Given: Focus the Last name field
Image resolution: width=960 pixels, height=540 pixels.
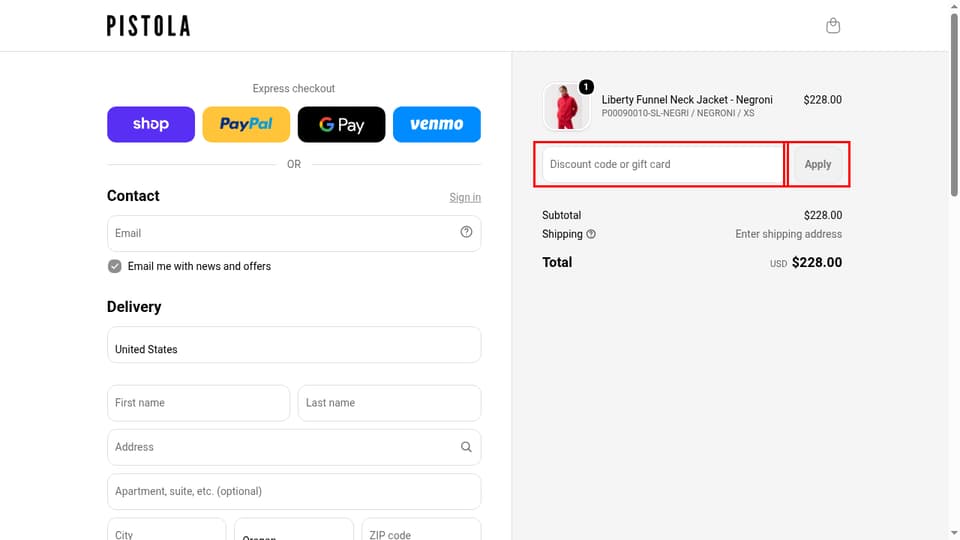Looking at the screenshot, I should click(389, 403).
